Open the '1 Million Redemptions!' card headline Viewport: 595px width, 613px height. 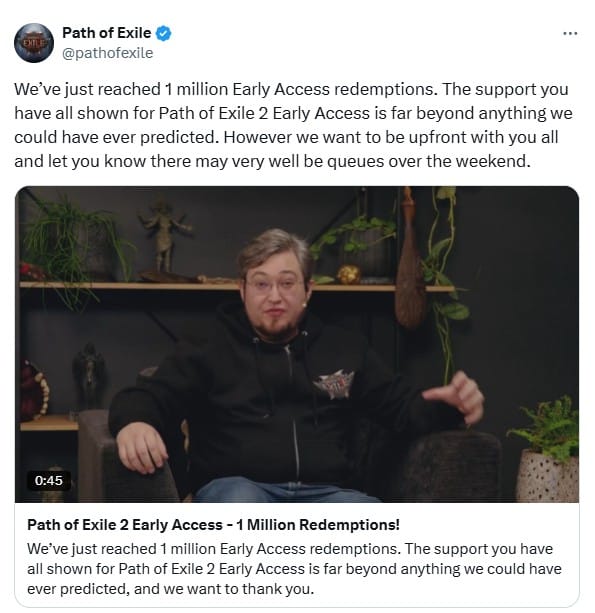tap(213, 525)
